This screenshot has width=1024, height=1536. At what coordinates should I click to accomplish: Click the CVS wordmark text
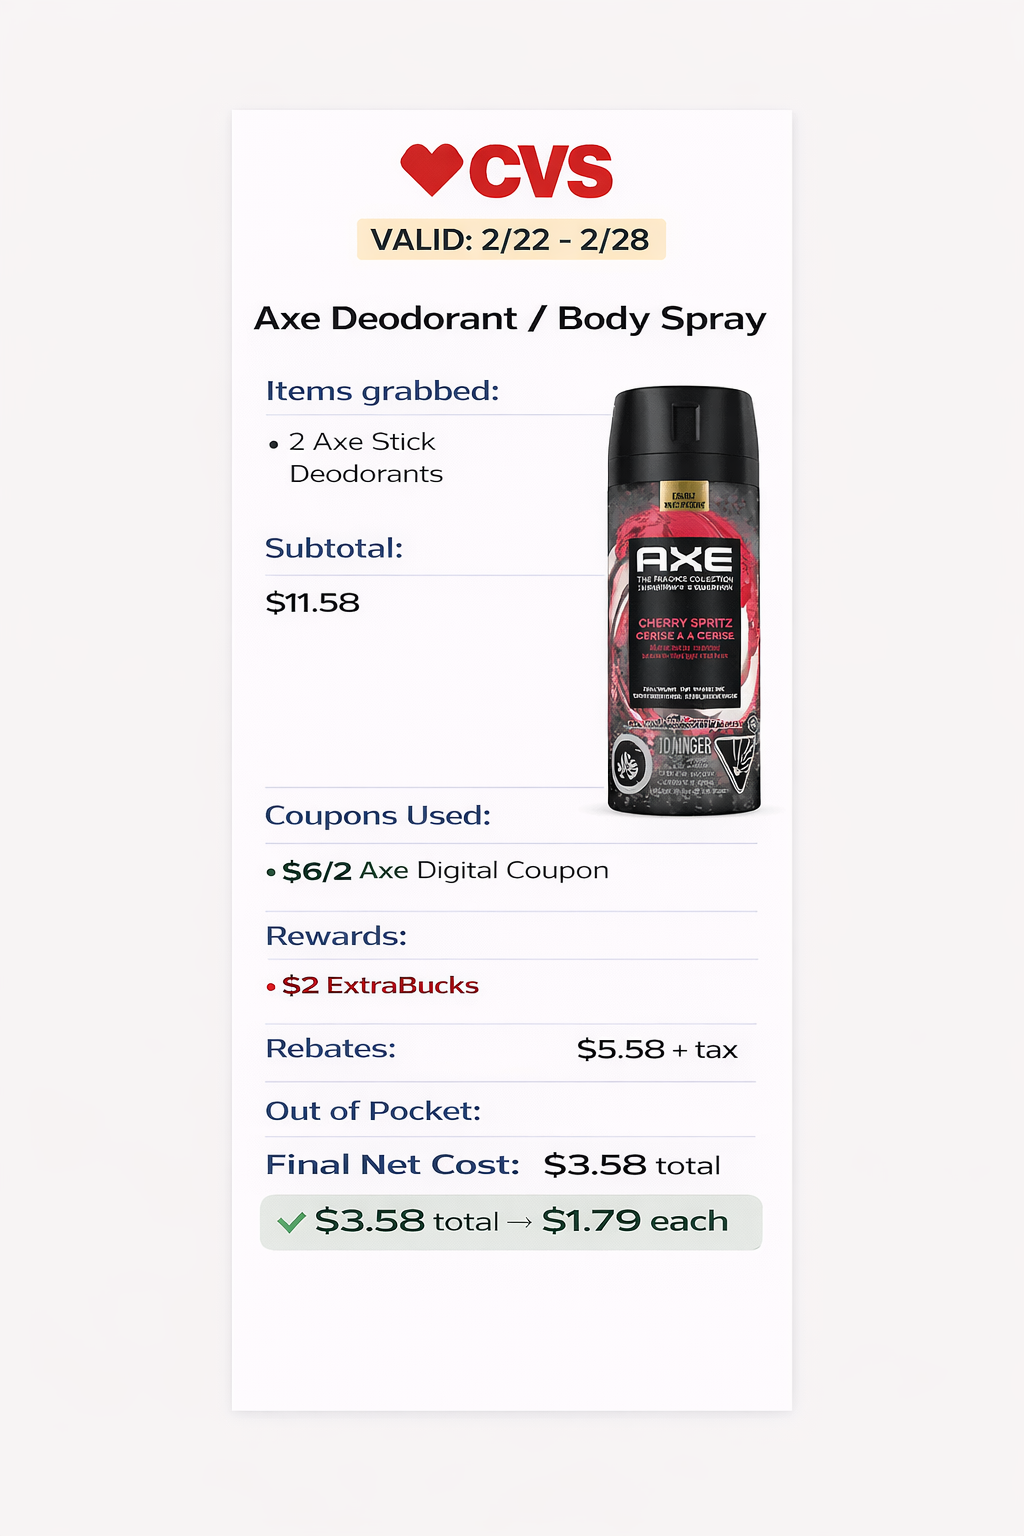pos(541,171)
